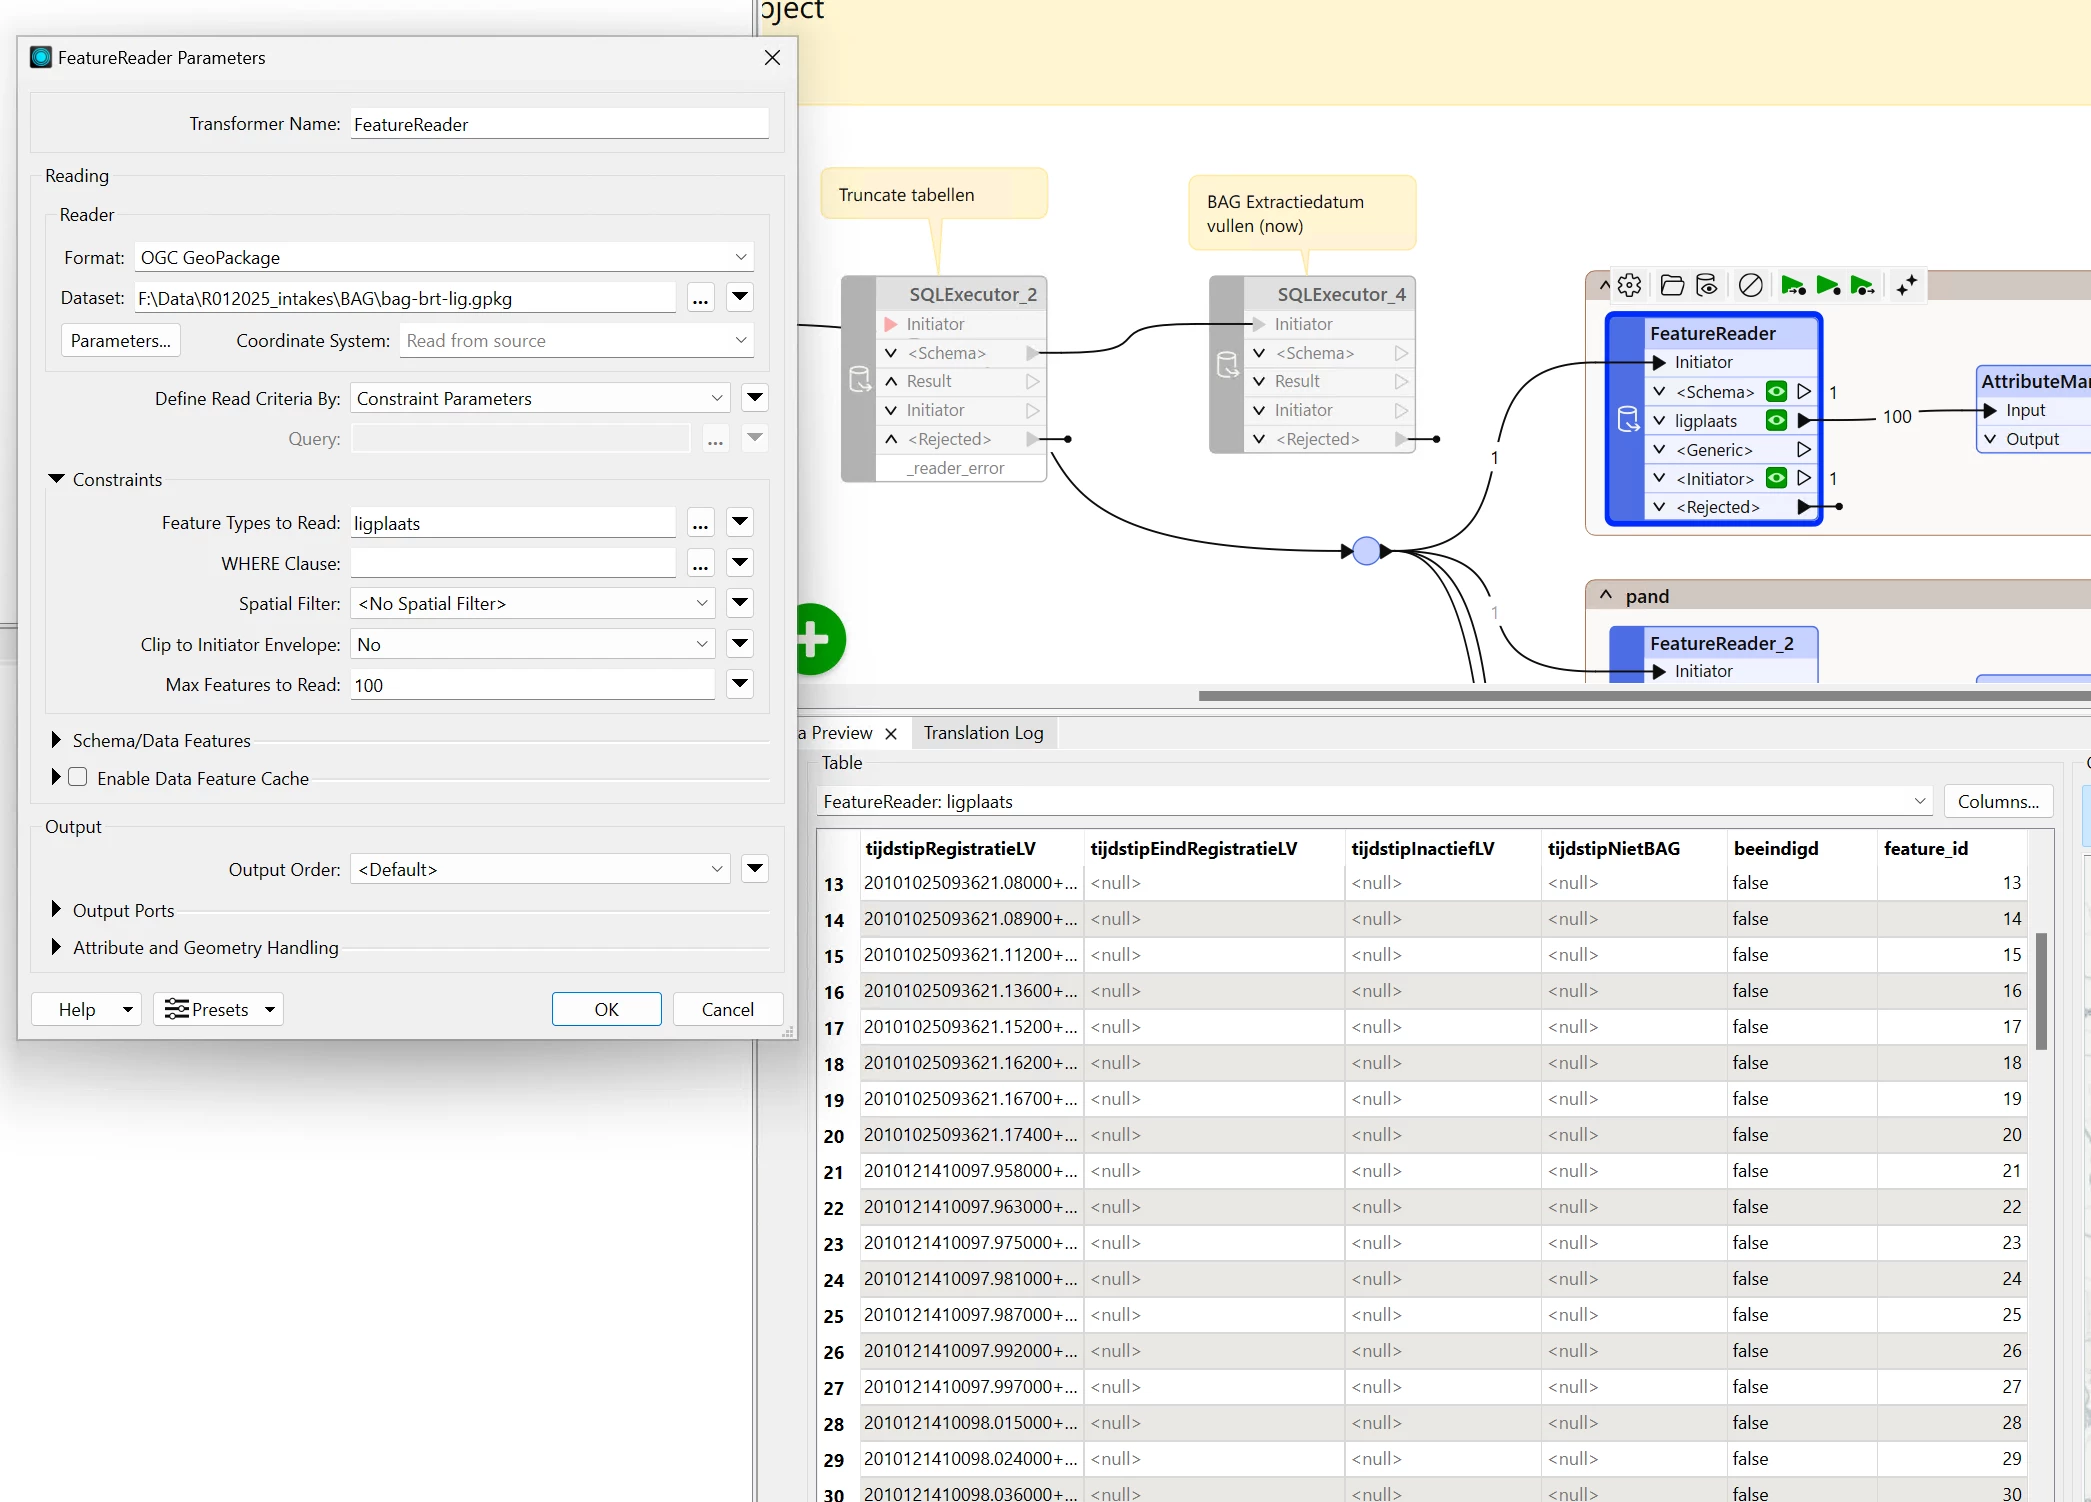Click the Max Features to Read field
Viewport: 2091px width, 1502px height.
[x=531, y=685]
